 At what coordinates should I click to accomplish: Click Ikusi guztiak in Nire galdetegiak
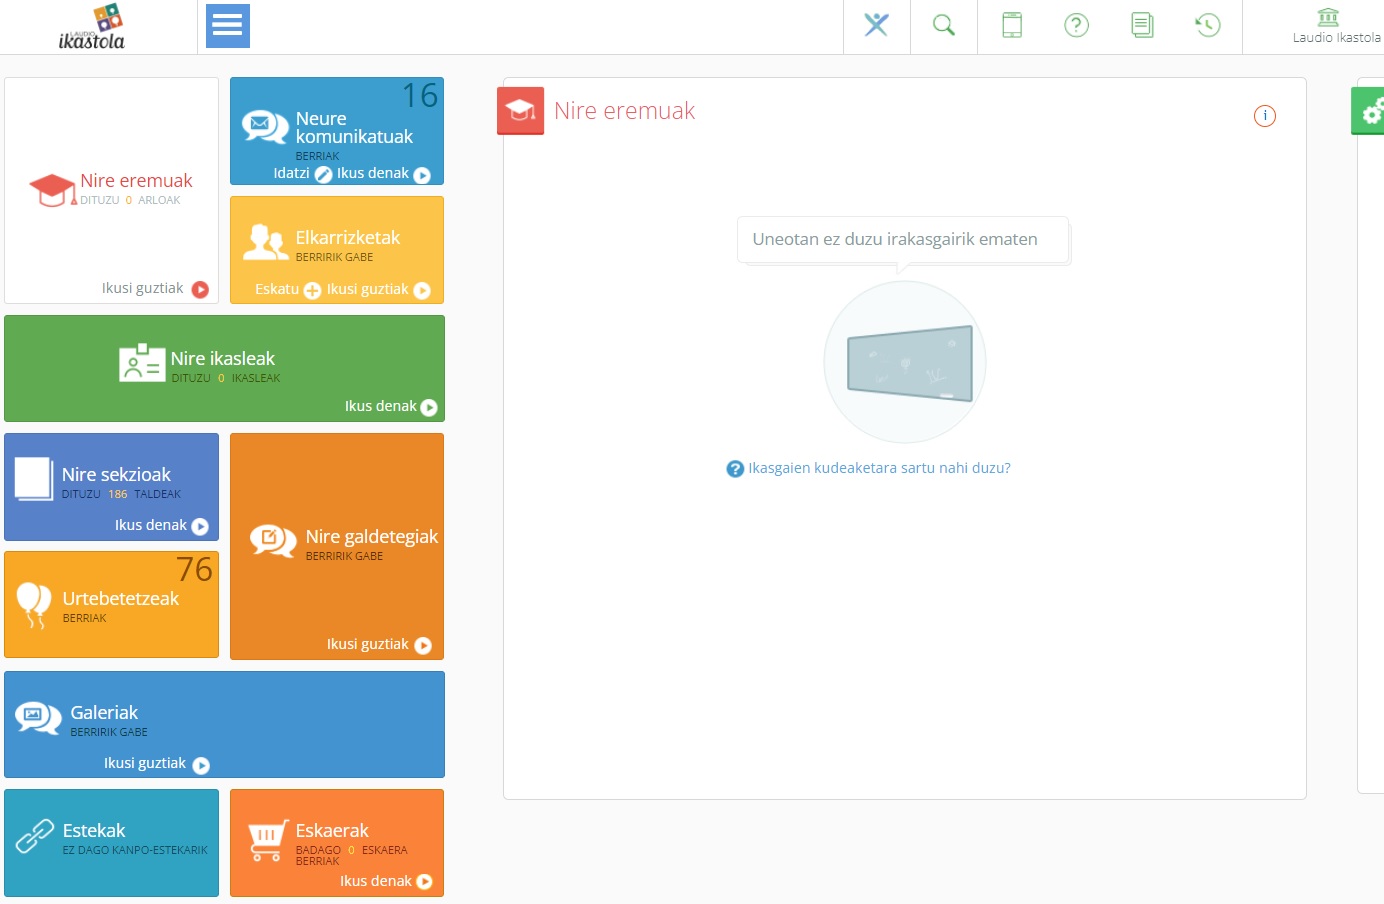coord(378,645)
